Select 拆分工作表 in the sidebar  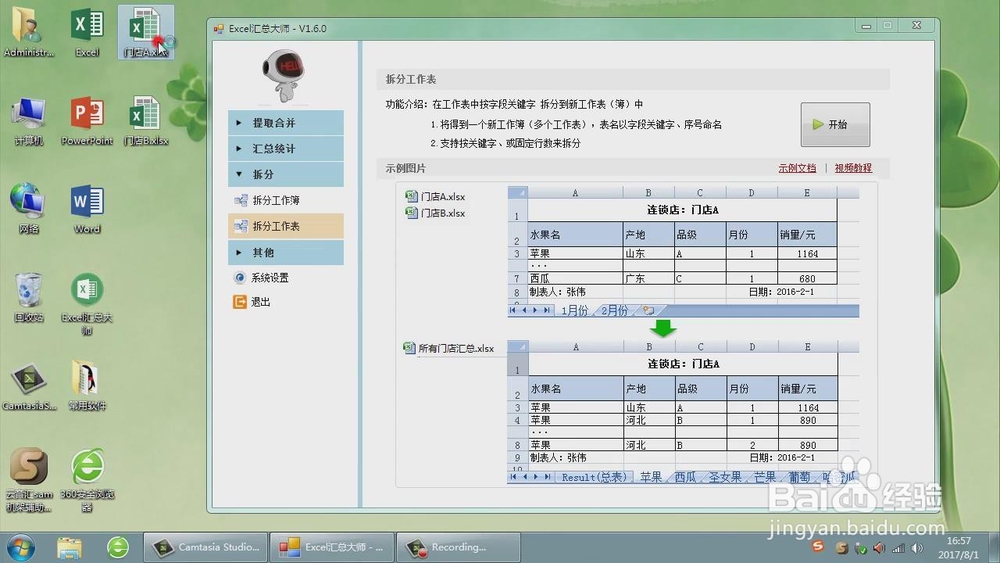pyautogui.click(x=286, y=226)
